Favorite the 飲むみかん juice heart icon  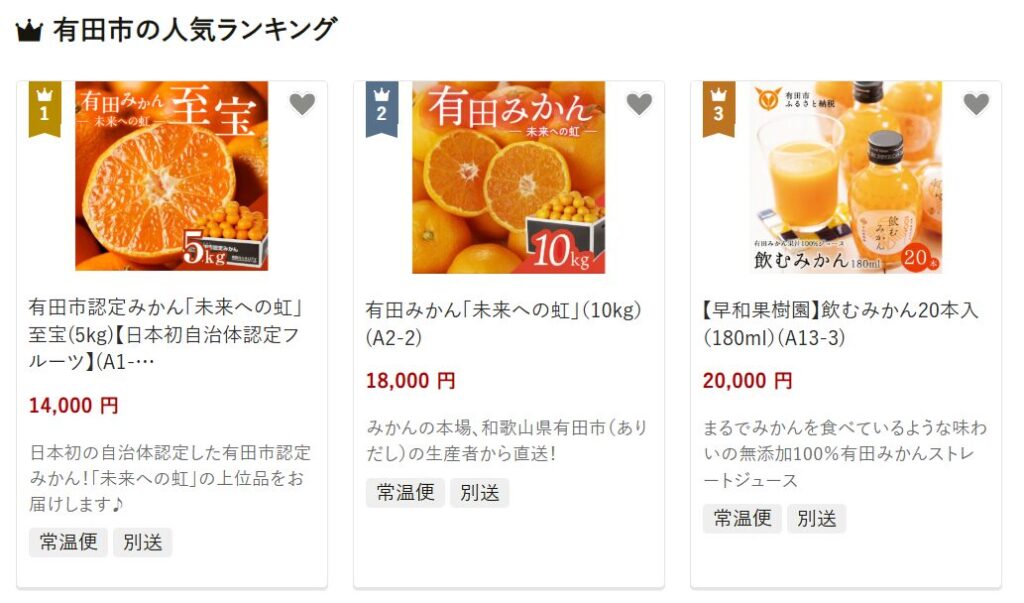(976, 104)
